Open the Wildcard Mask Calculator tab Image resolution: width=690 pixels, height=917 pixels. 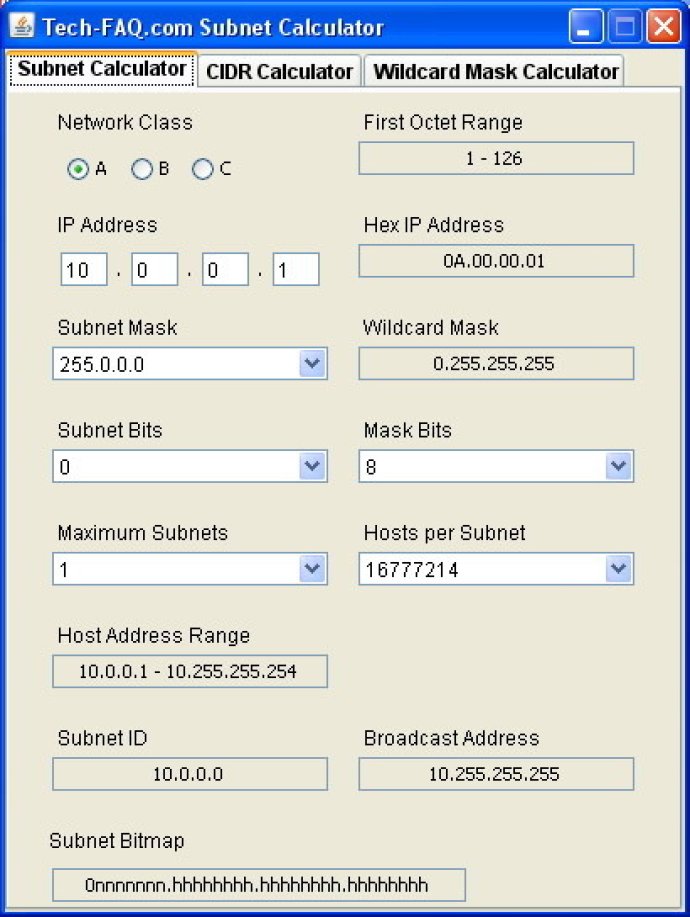(x=493, y=71)
